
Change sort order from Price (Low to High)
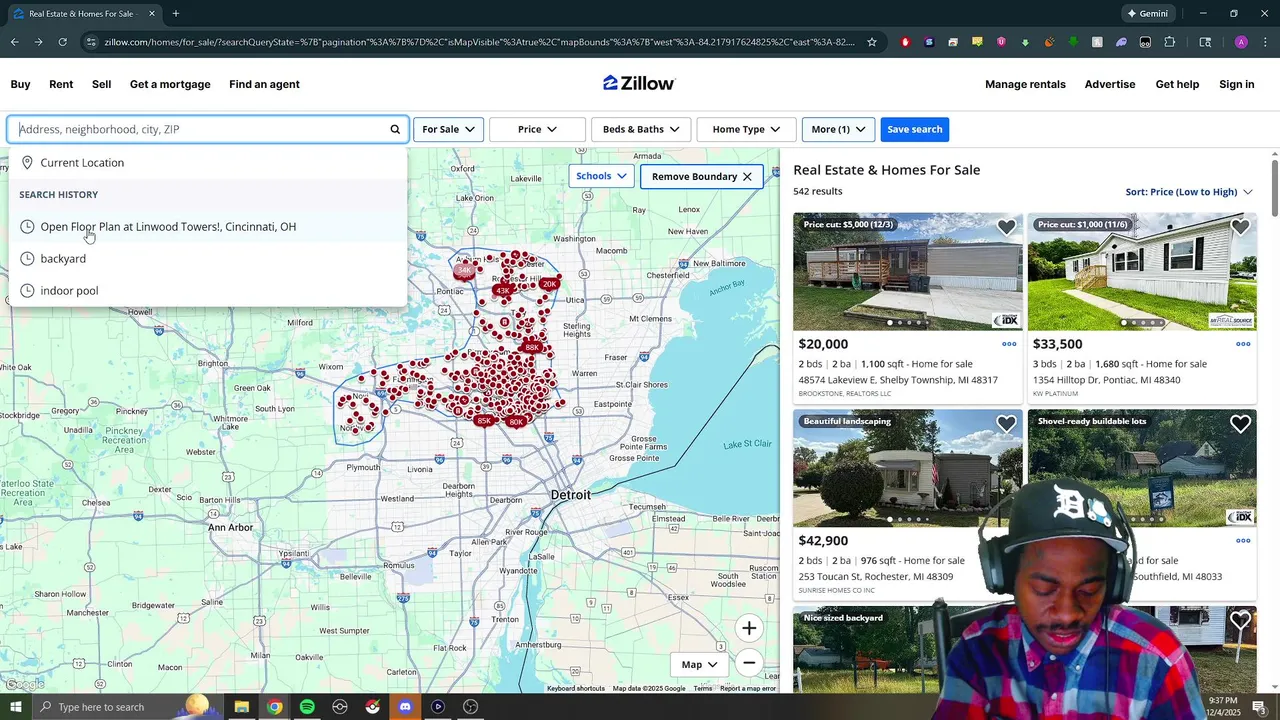[1189, 192]
